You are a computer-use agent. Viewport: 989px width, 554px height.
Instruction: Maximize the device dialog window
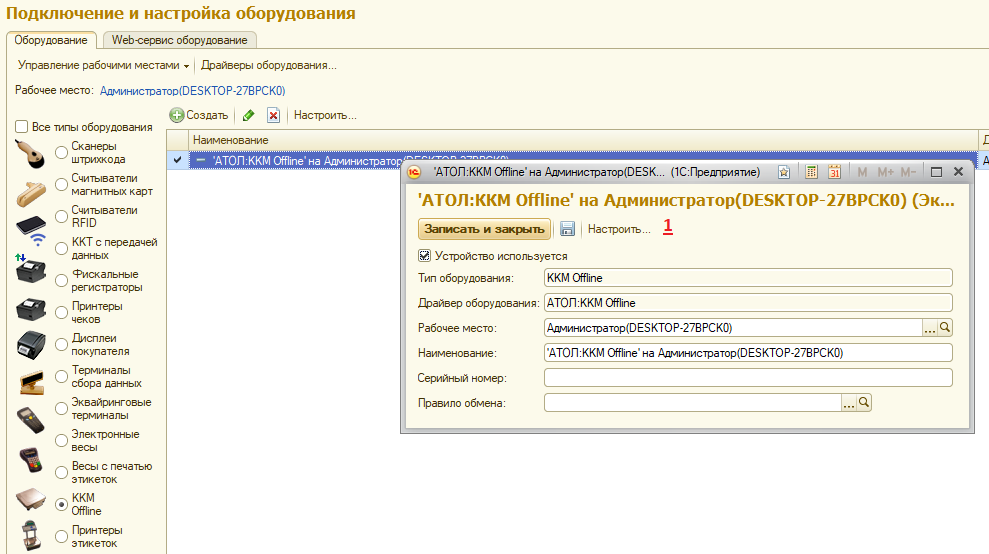[937, 172]
